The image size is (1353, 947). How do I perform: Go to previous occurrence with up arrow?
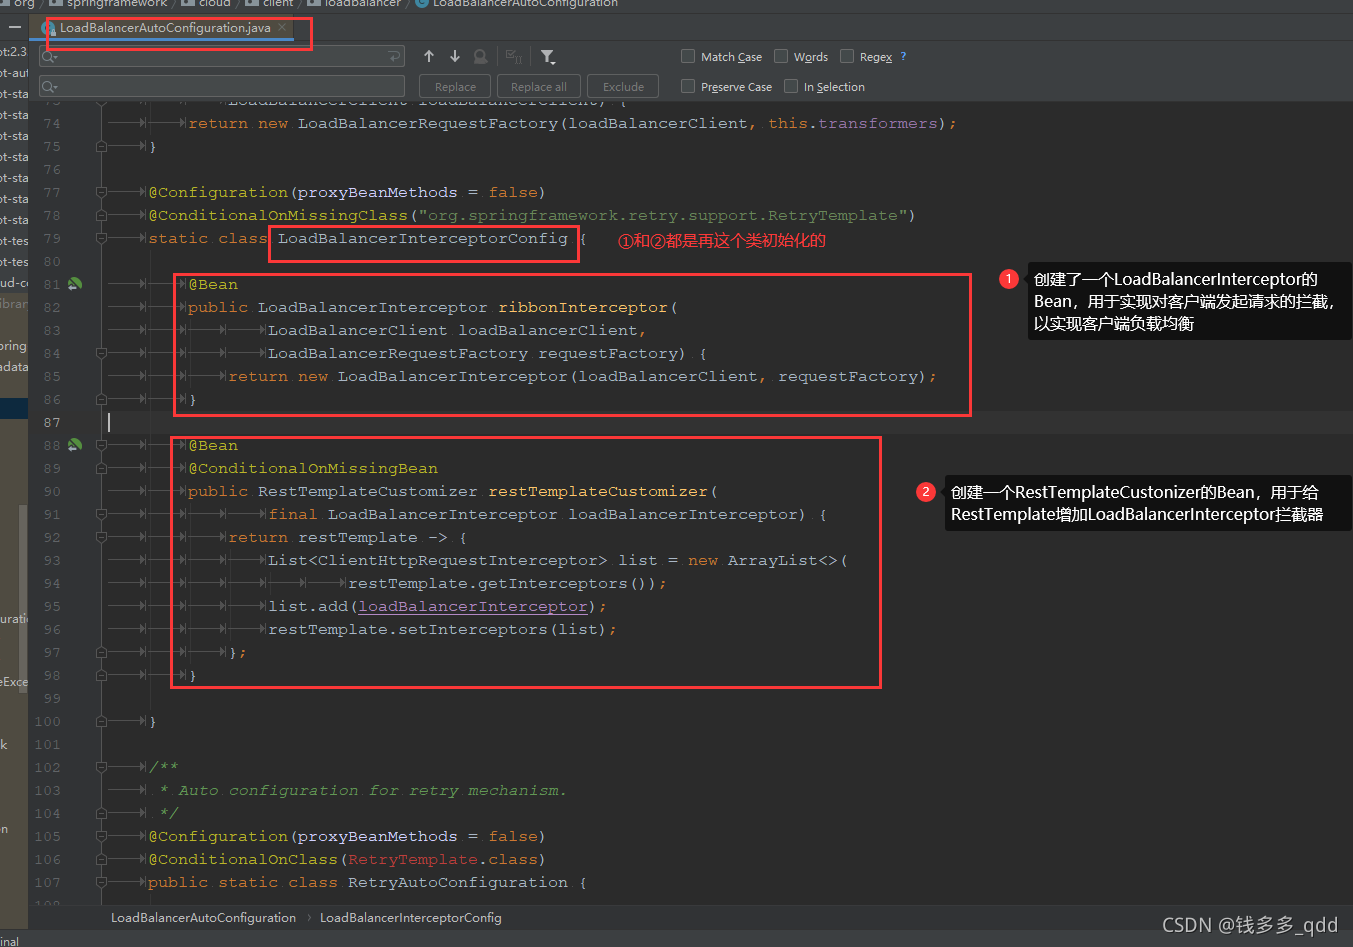pos(429,56)
